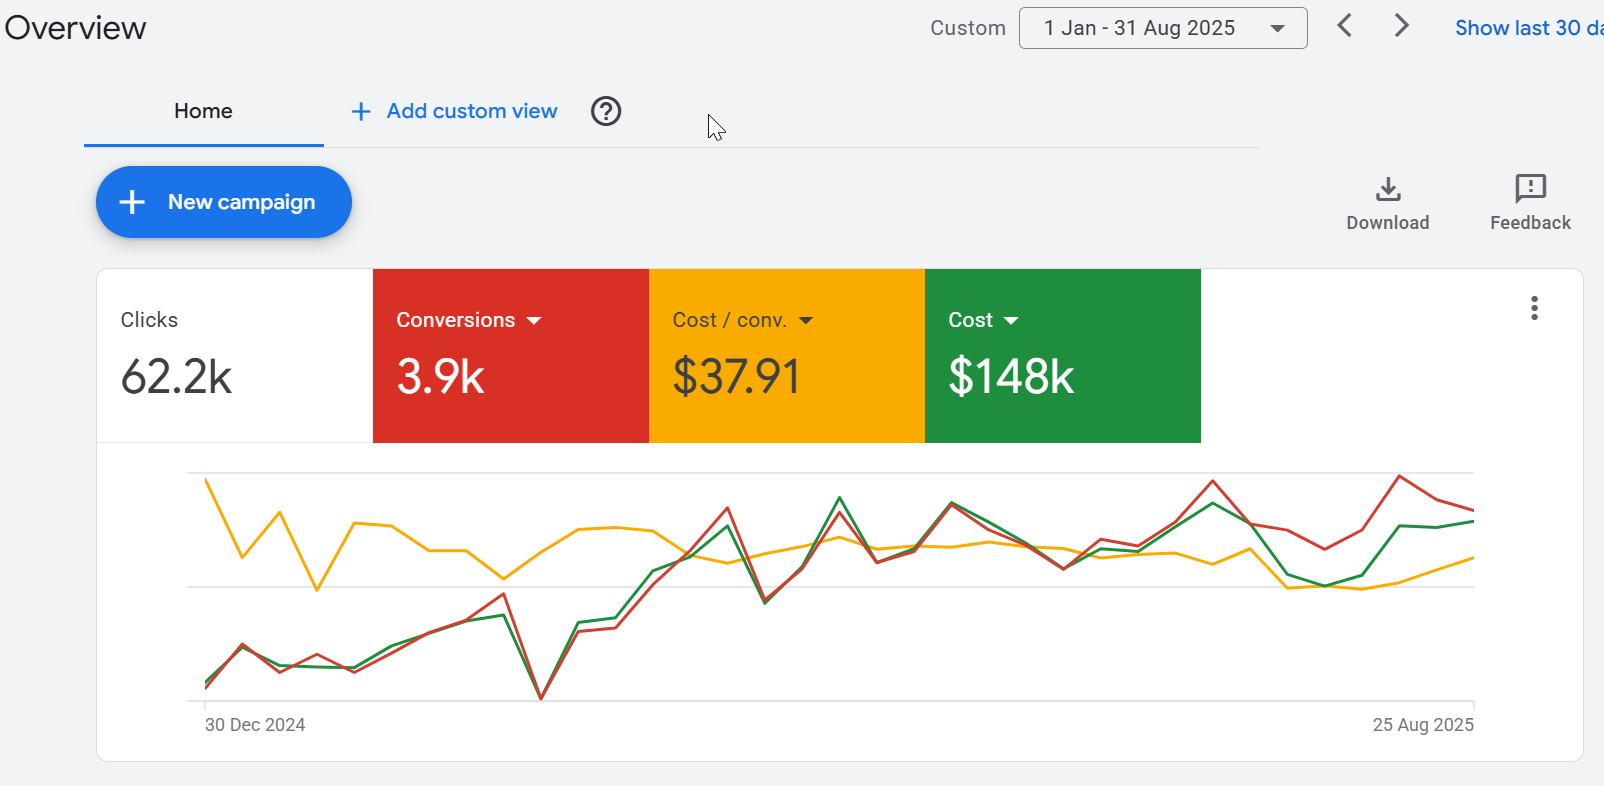
Task: Click the Download icon
Action: click(x=1388, y=188)
